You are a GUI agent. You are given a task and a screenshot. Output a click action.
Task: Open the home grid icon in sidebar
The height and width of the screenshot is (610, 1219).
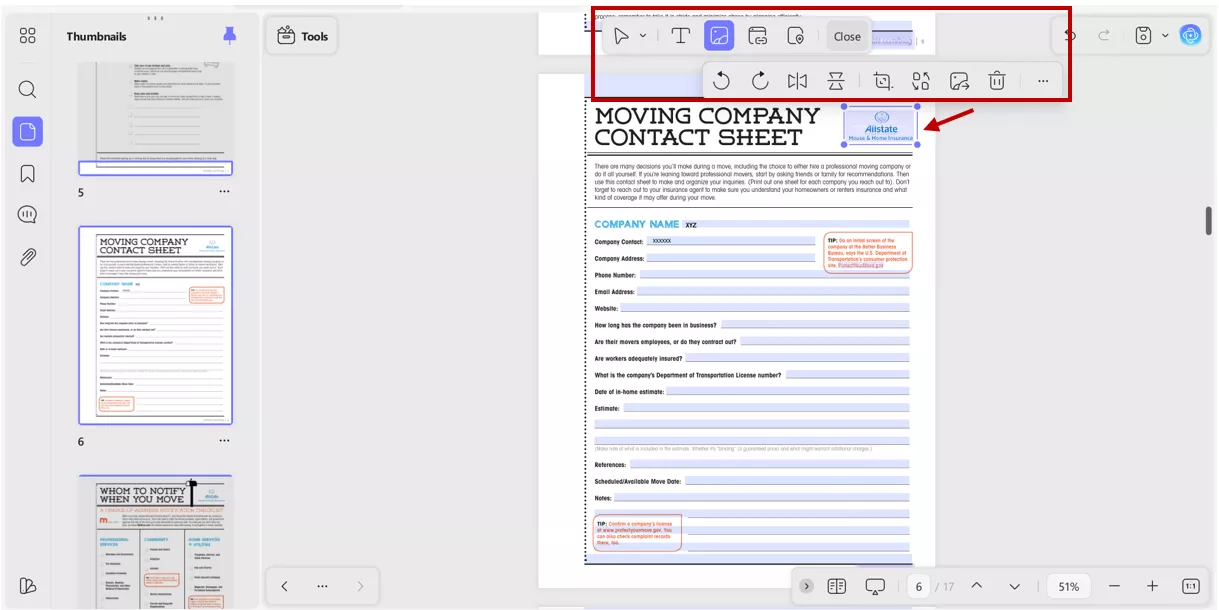click(28, 36)
